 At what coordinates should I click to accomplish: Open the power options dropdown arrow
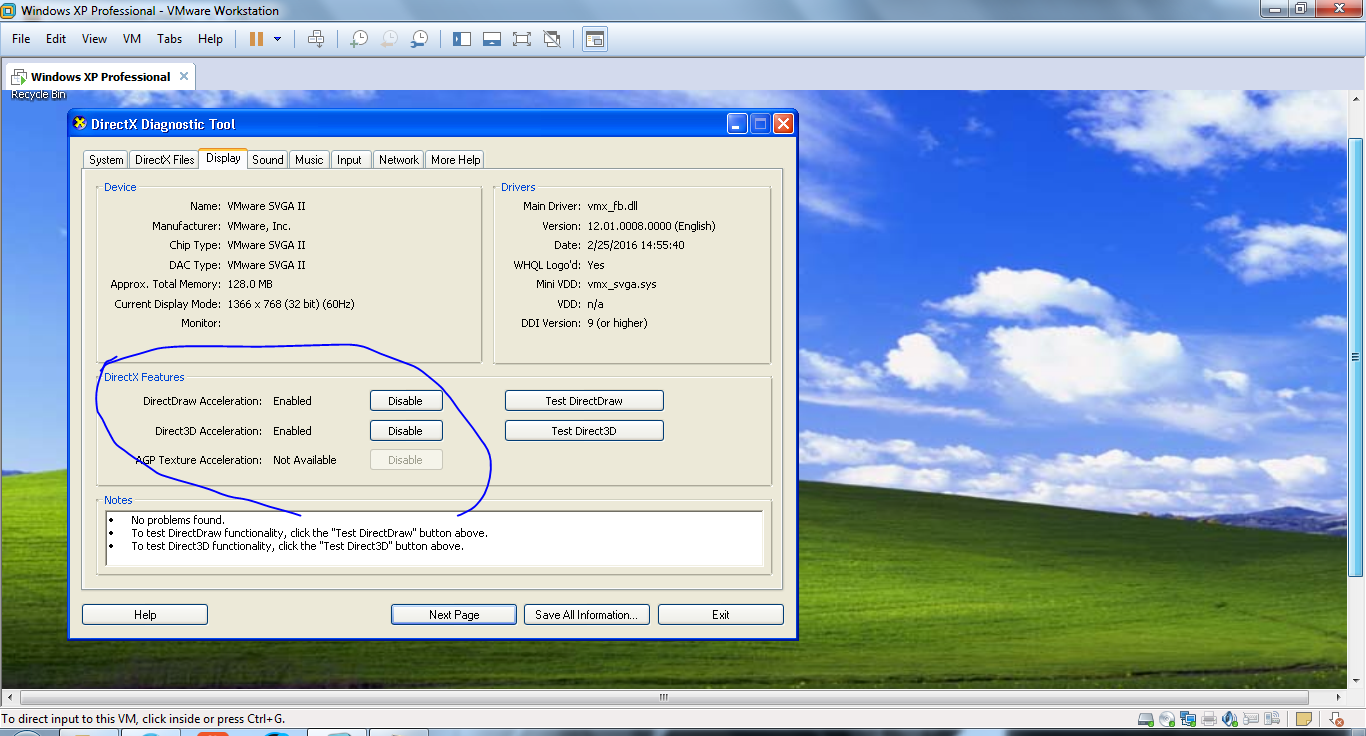click(x=277, y=39)
